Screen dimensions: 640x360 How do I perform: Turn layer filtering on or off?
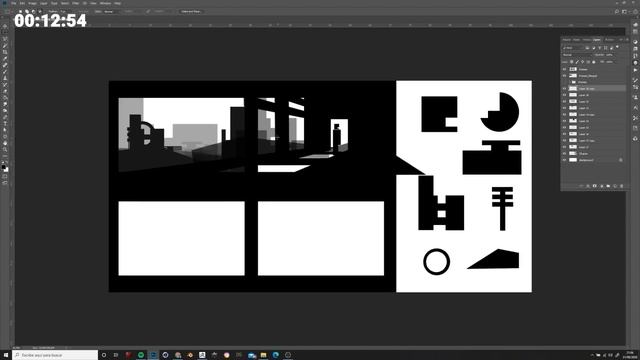pos(618,47)
